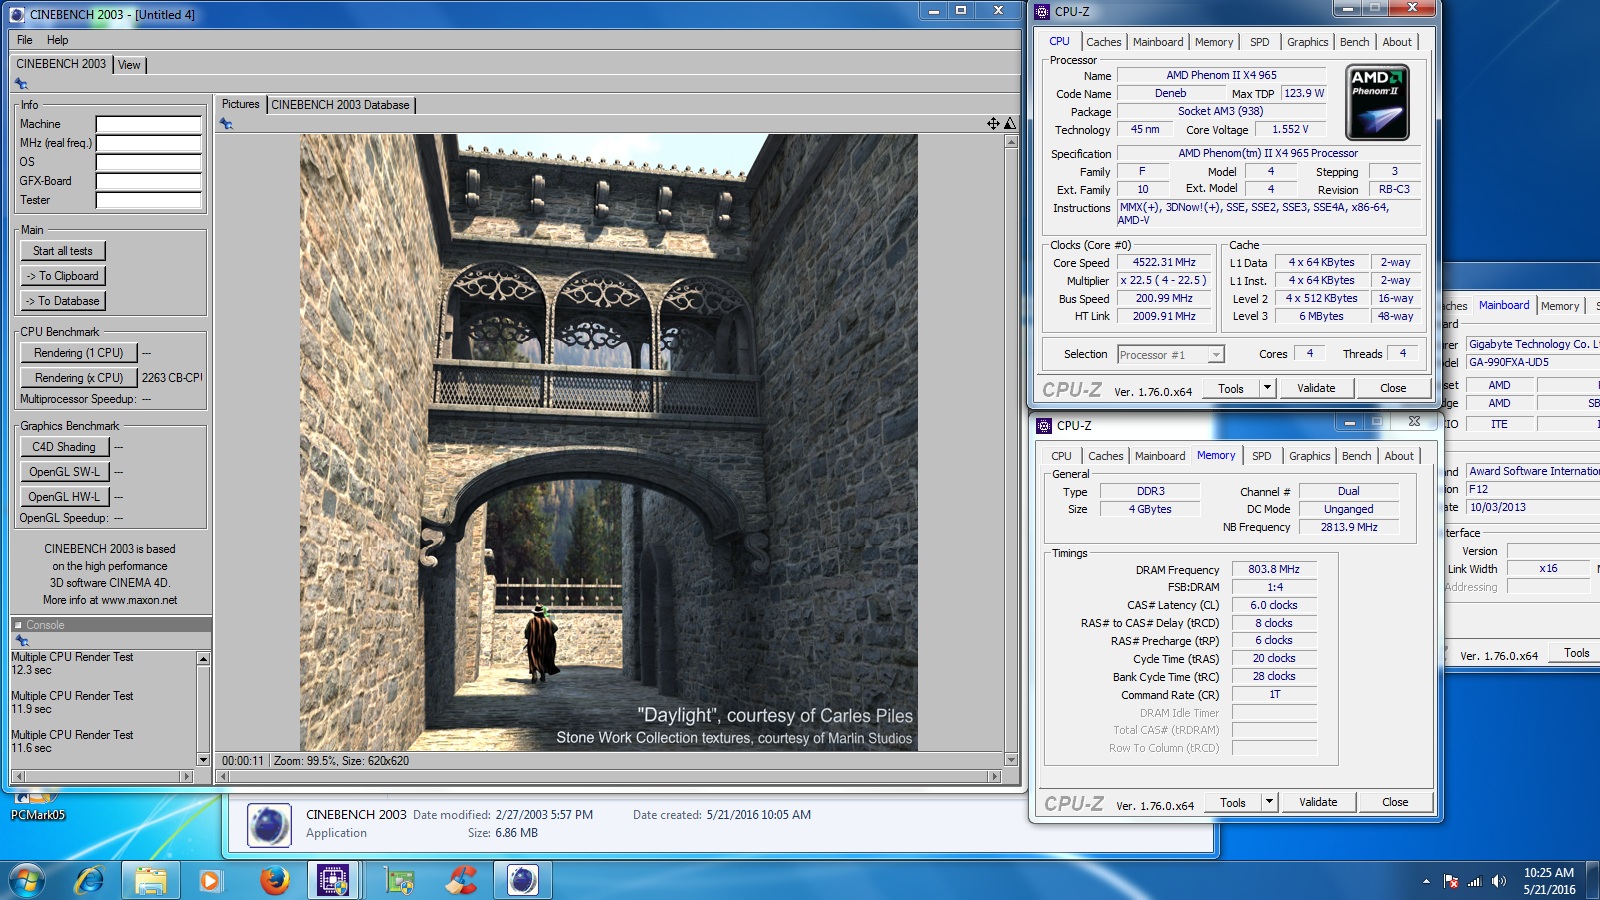Click Tools button in top CPU-Z window
This screenshot has width=1600, height=900.
point(1231,389)
